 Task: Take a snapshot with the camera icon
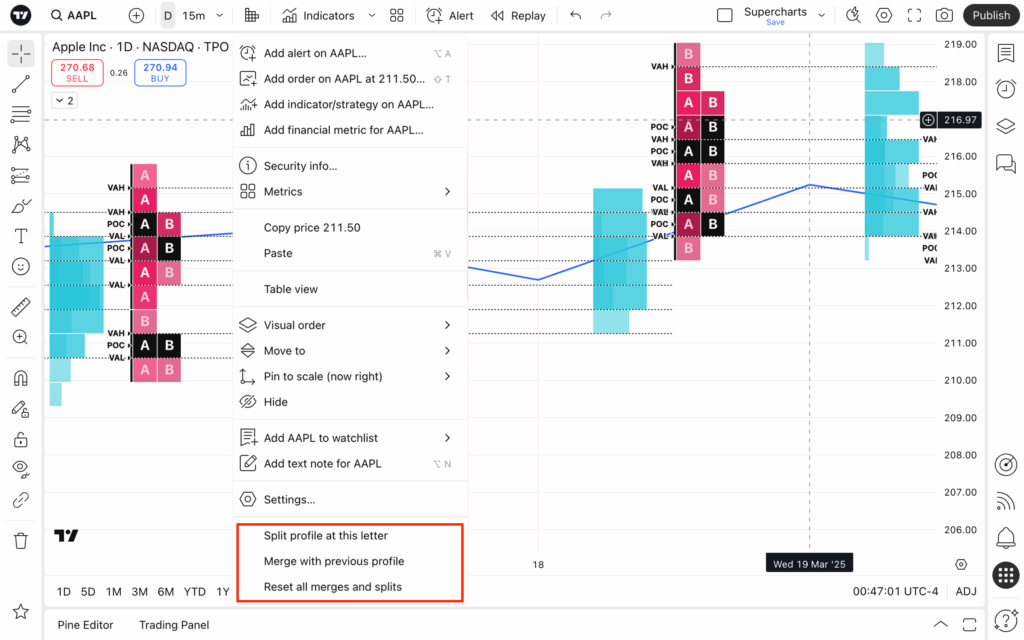(x=943, y=15)
